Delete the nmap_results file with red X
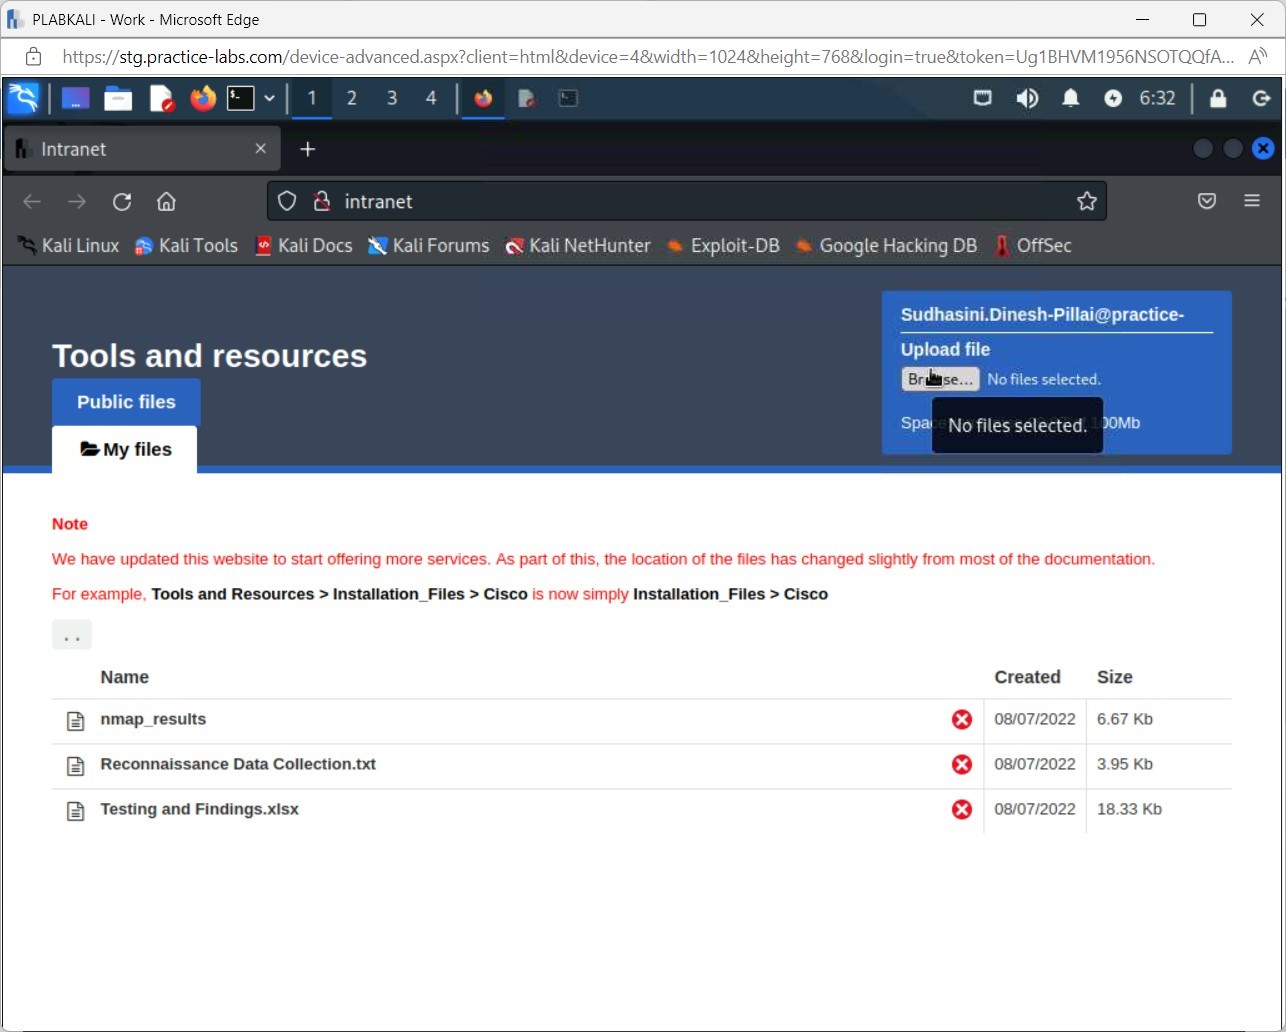This screenshot has height=1032, width=1286. coord(961,719)
